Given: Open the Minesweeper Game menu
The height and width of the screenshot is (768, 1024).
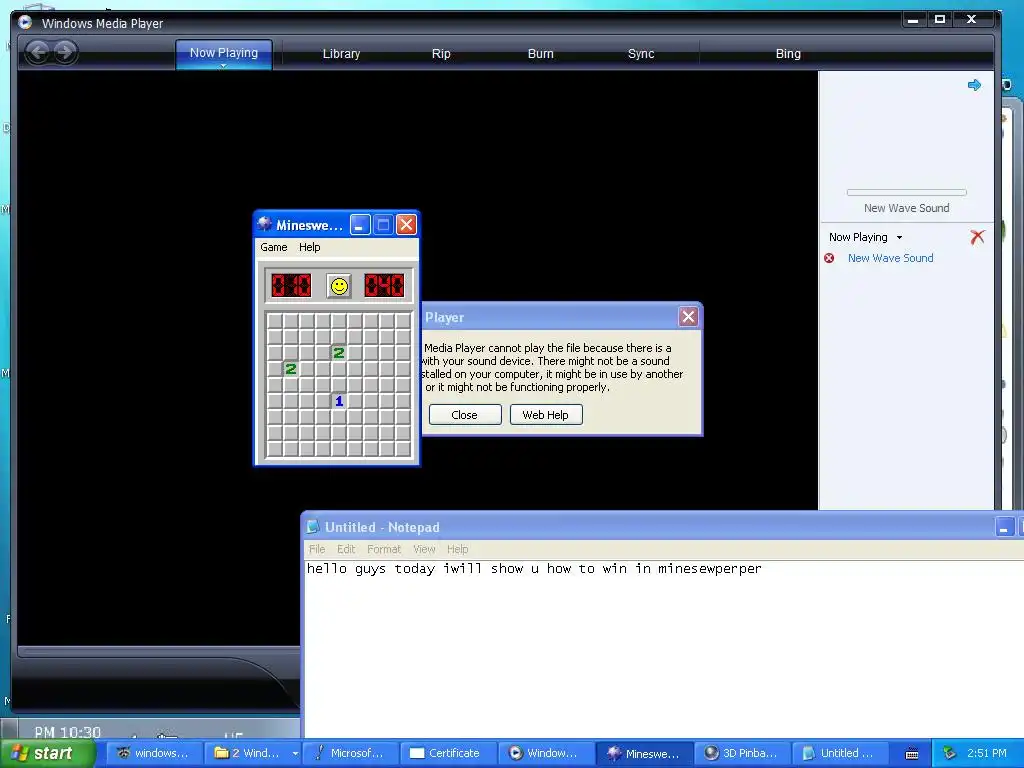Looking at the screenshot, I should [274, 247].
